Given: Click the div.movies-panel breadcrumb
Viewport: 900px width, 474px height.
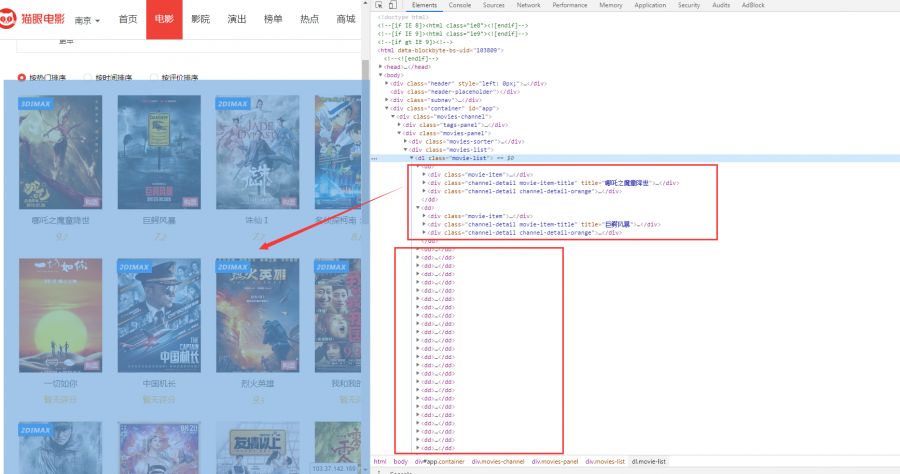Looking at the screenshot, I should (x=555, y=461).
